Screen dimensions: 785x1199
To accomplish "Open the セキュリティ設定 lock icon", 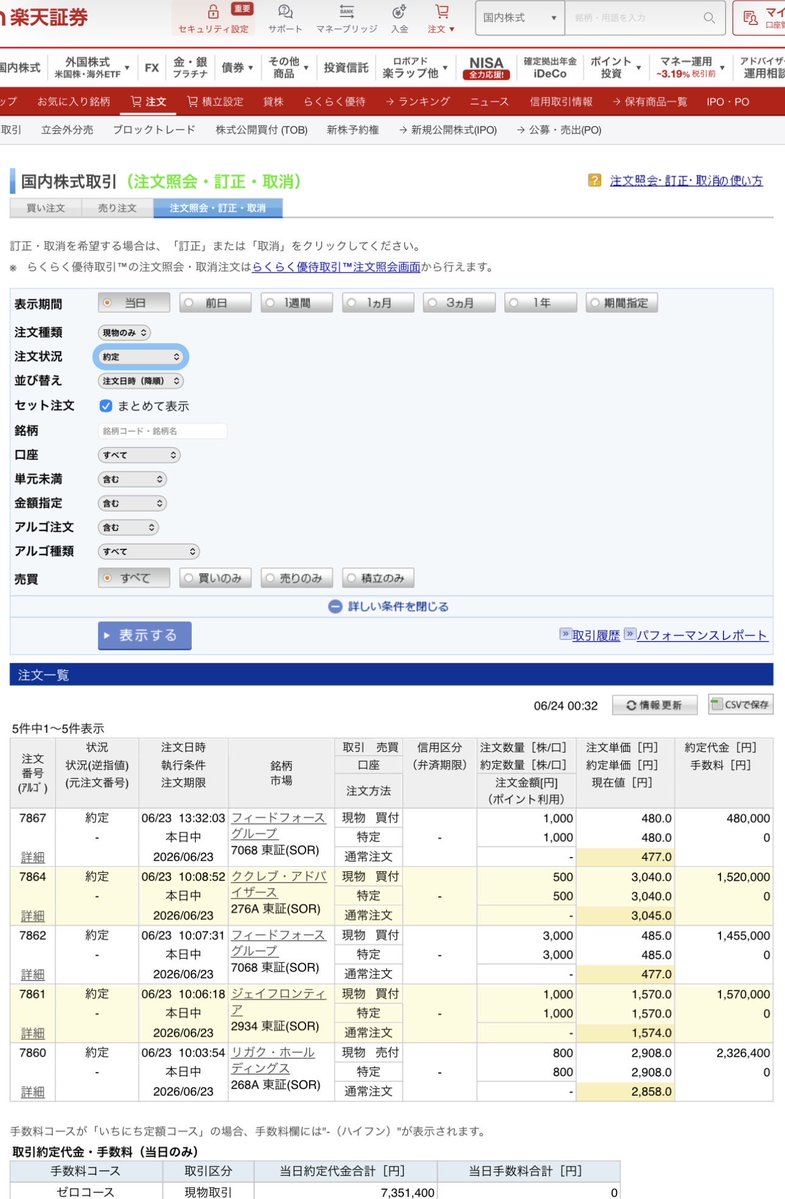I will pyautogui.click(x=213, y=12).
